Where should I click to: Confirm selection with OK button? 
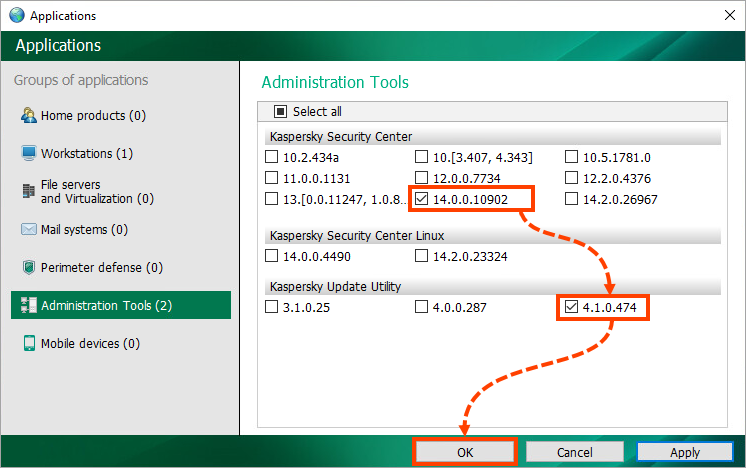click(465, 452)
